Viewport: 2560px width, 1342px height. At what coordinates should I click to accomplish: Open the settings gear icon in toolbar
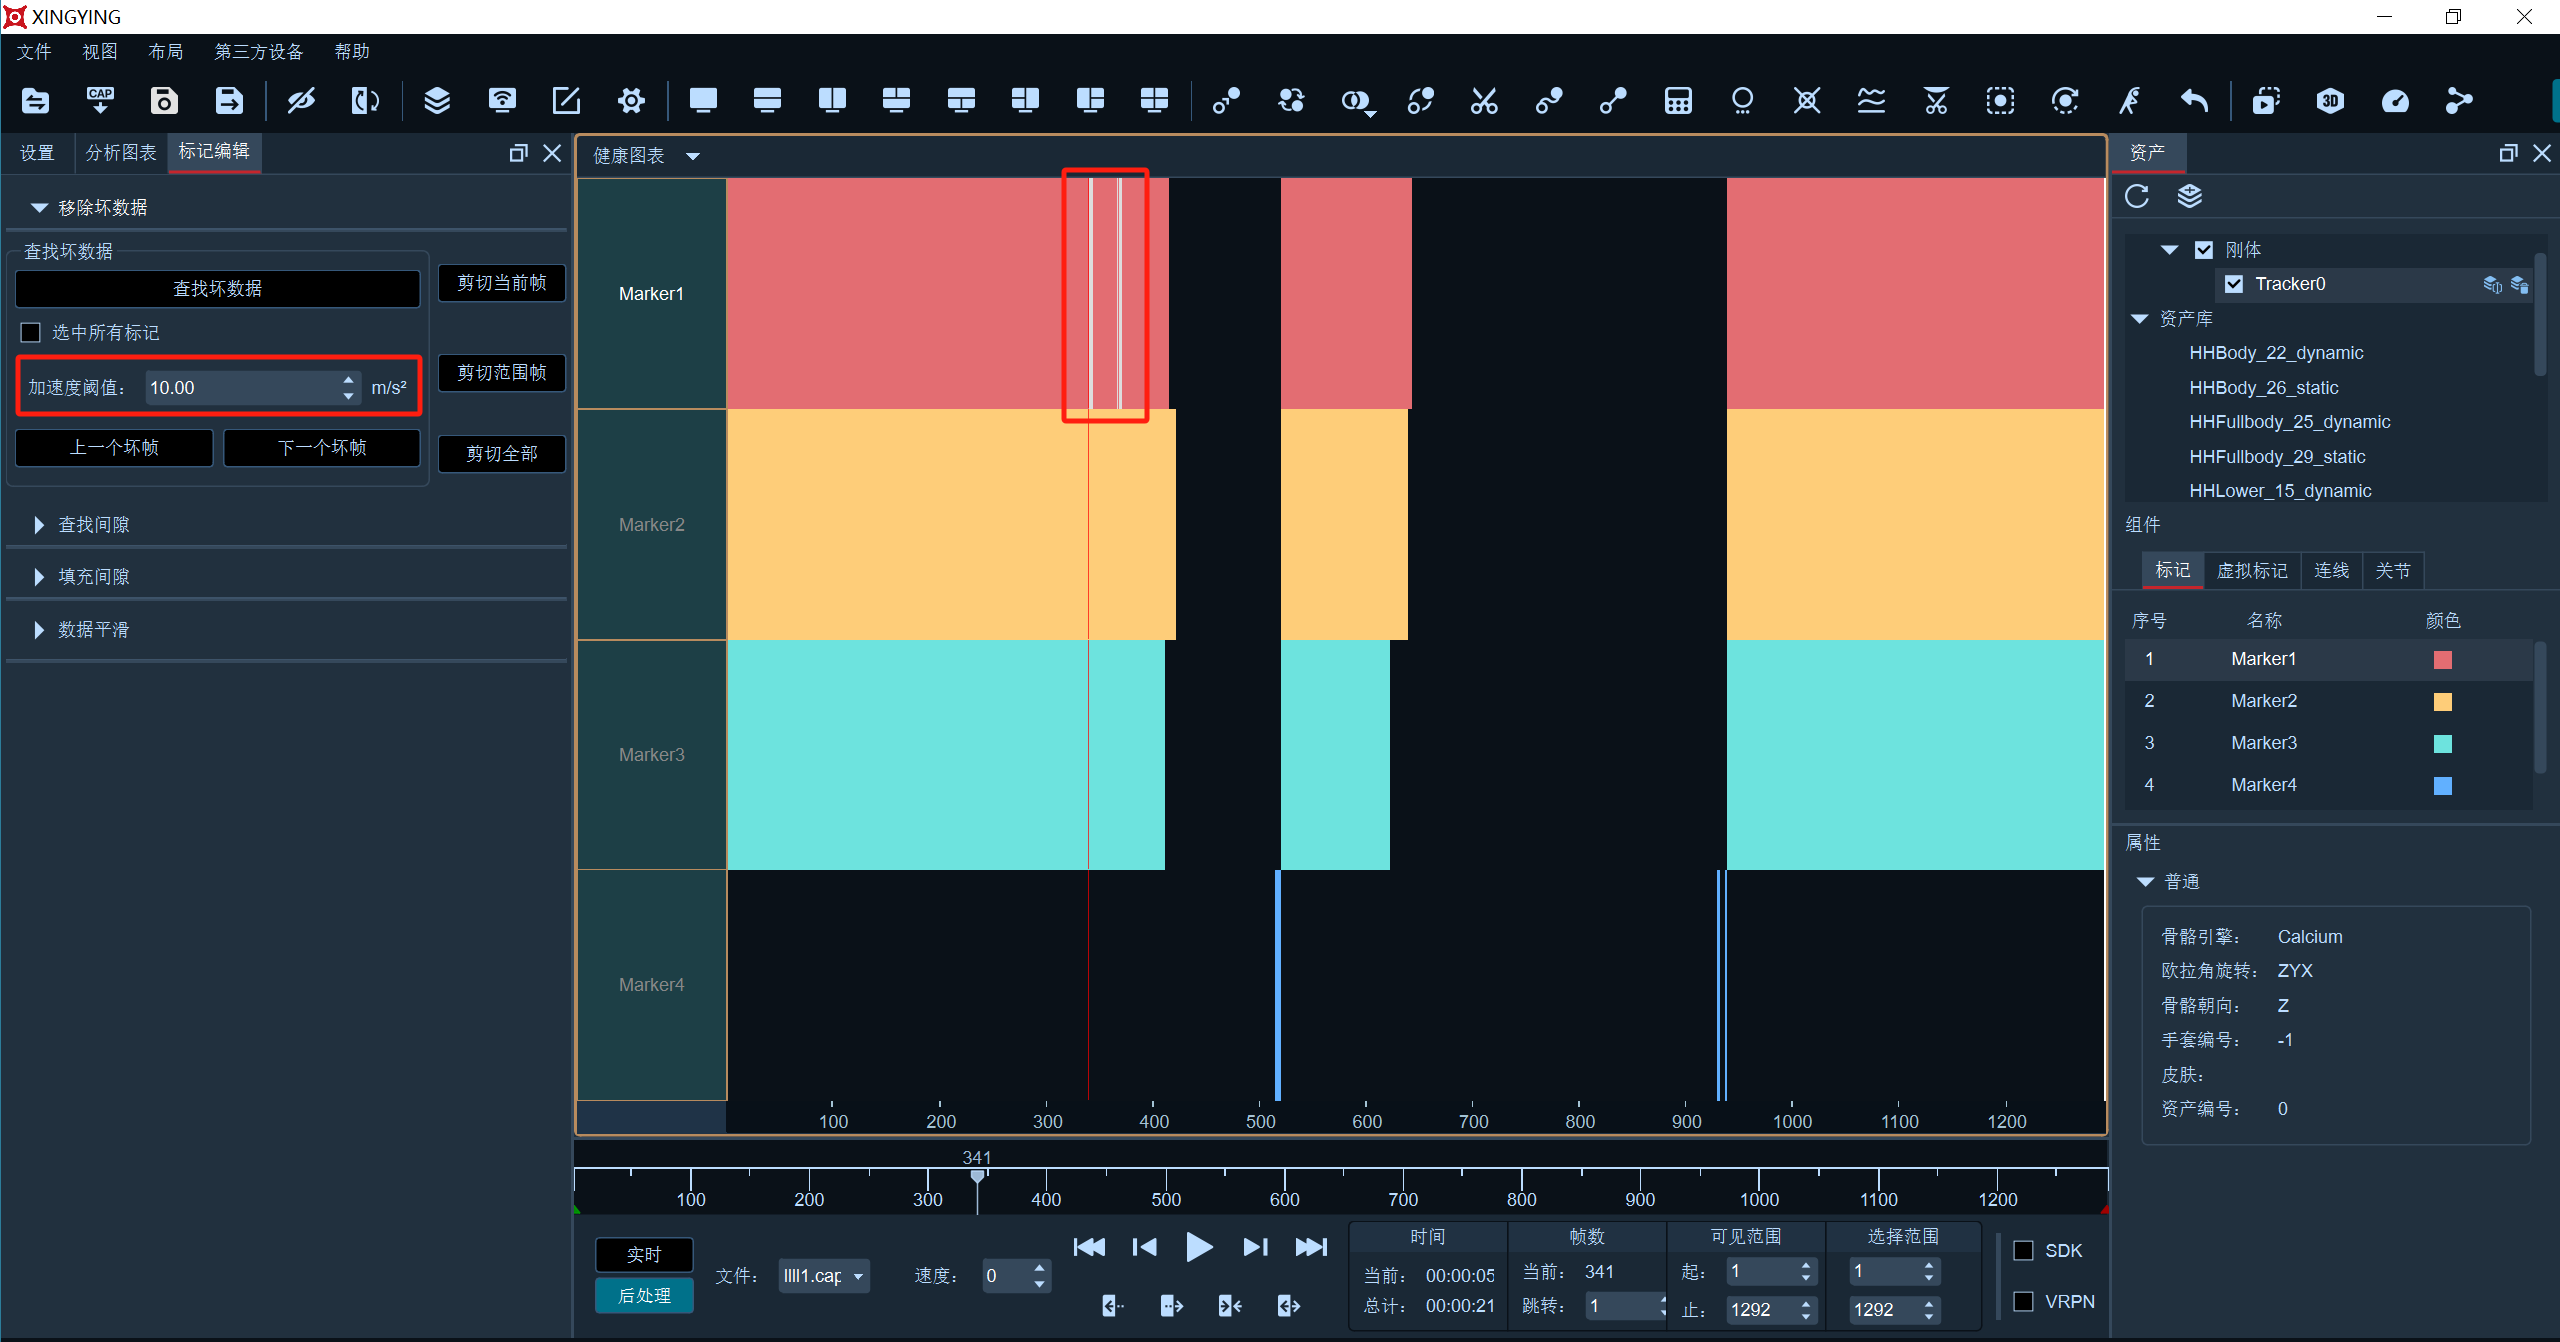(x=631, y=101)
